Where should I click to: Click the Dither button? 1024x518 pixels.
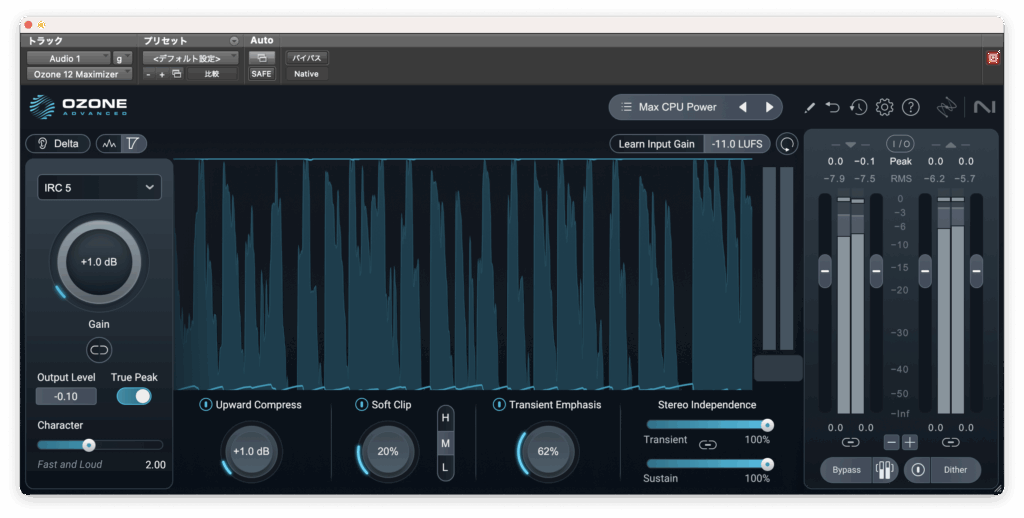coord(955,470)
